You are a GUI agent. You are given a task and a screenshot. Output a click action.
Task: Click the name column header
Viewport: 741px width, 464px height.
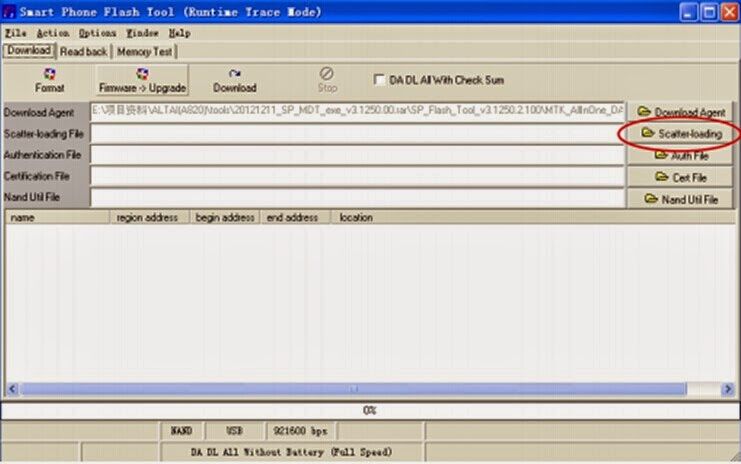[57, 217]
